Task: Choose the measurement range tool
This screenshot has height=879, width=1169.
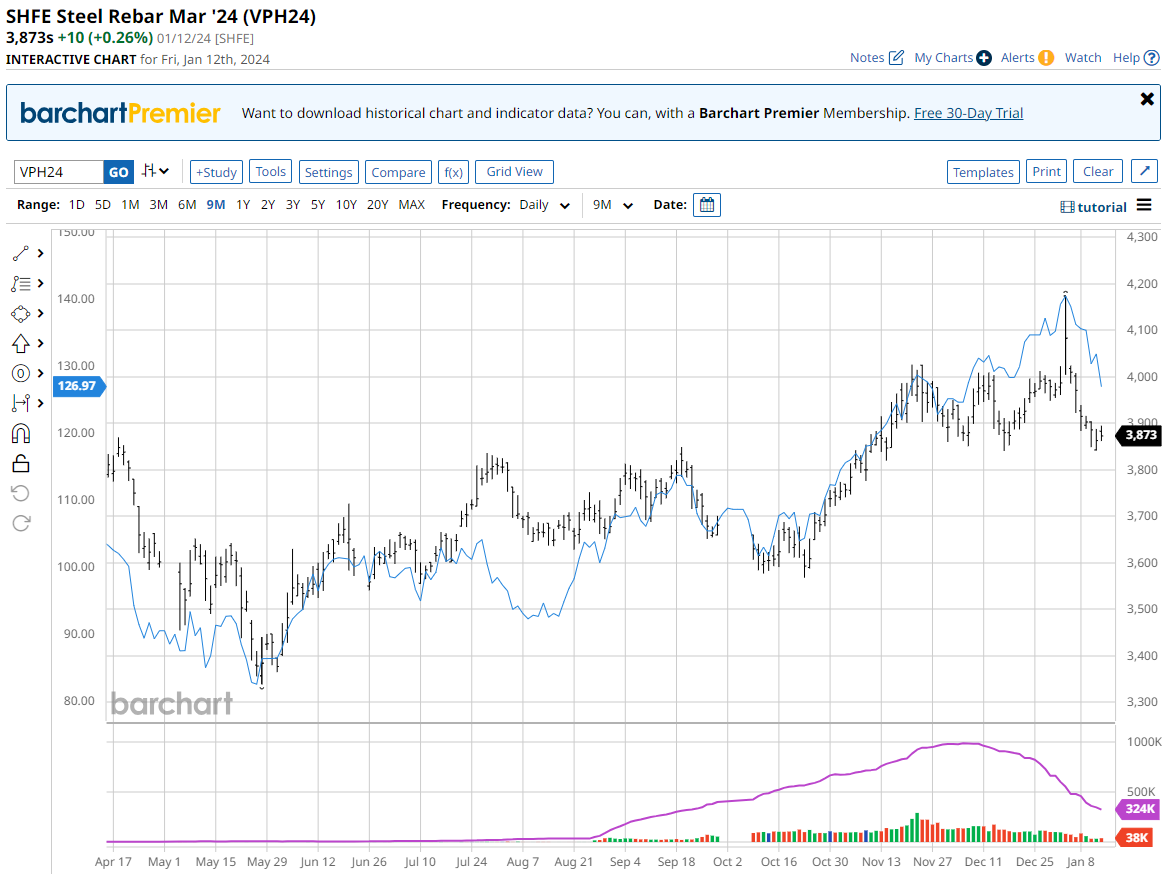Action: (x=21, y=403)
